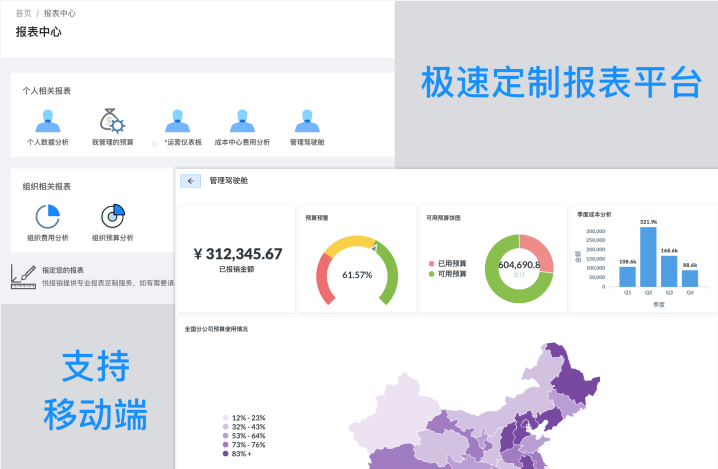Click 报表中心 breadcrumb item
Screen dimensions: 718x469
point(59,14)
